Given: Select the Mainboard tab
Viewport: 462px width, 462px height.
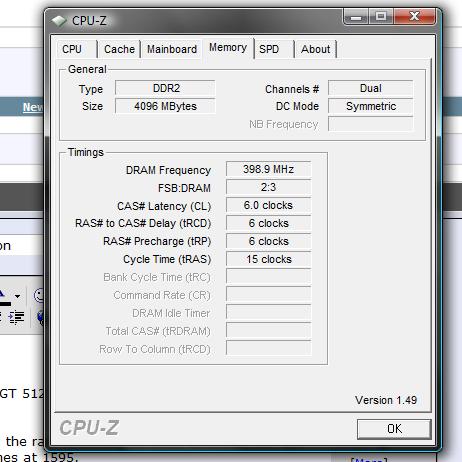Looking at the screenshot, I should coord(172,49).
